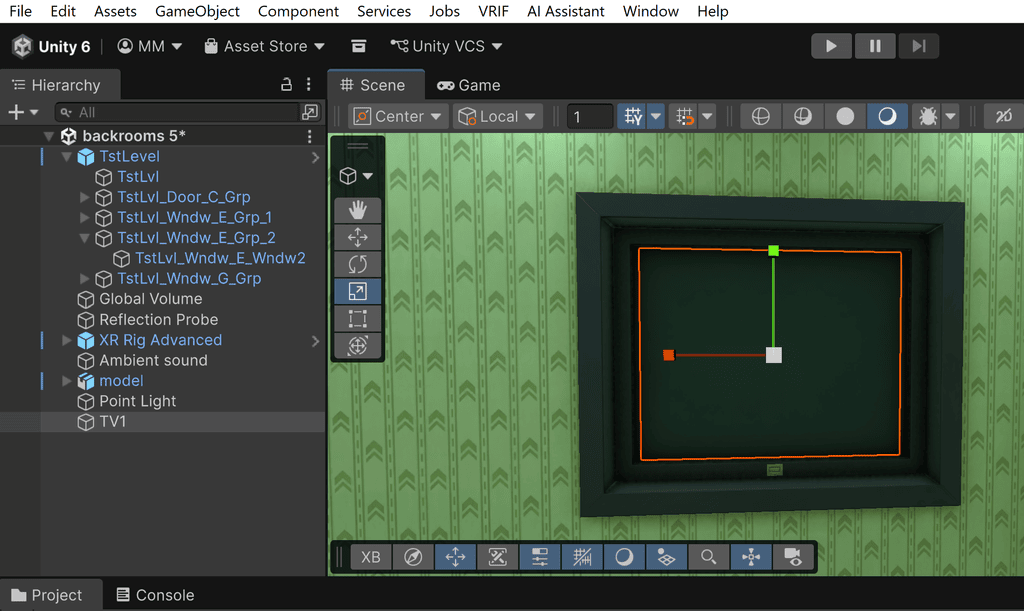Switch to the Scene tab

point(376,86)
